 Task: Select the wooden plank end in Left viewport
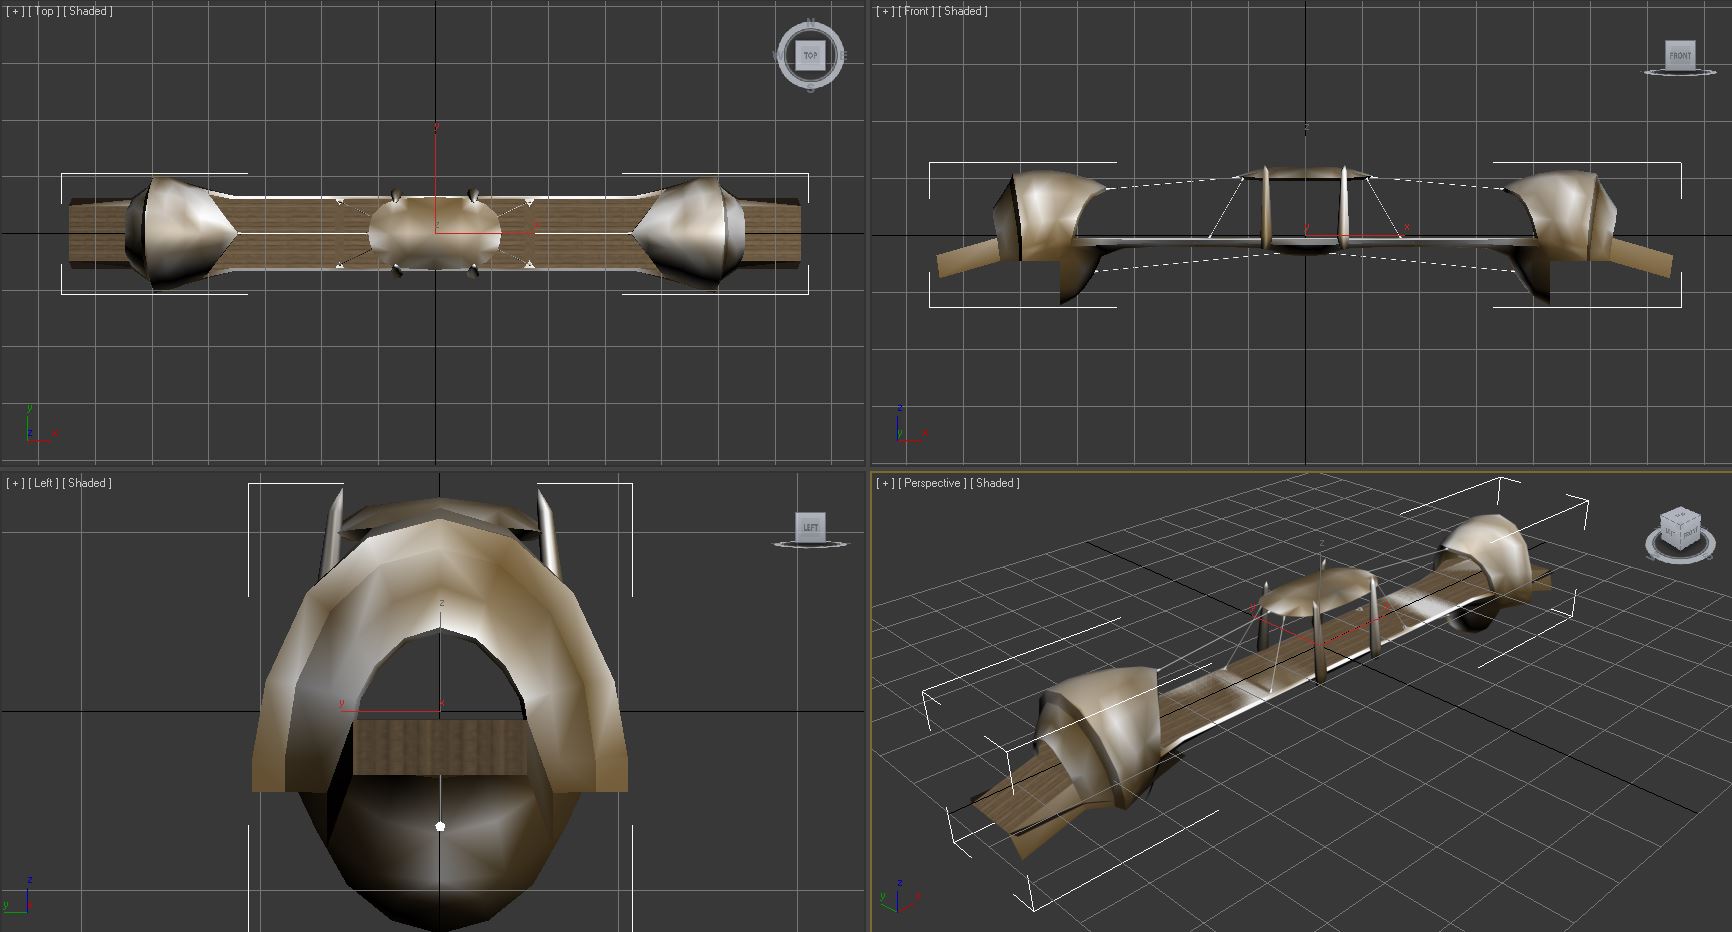click(440, 747)
